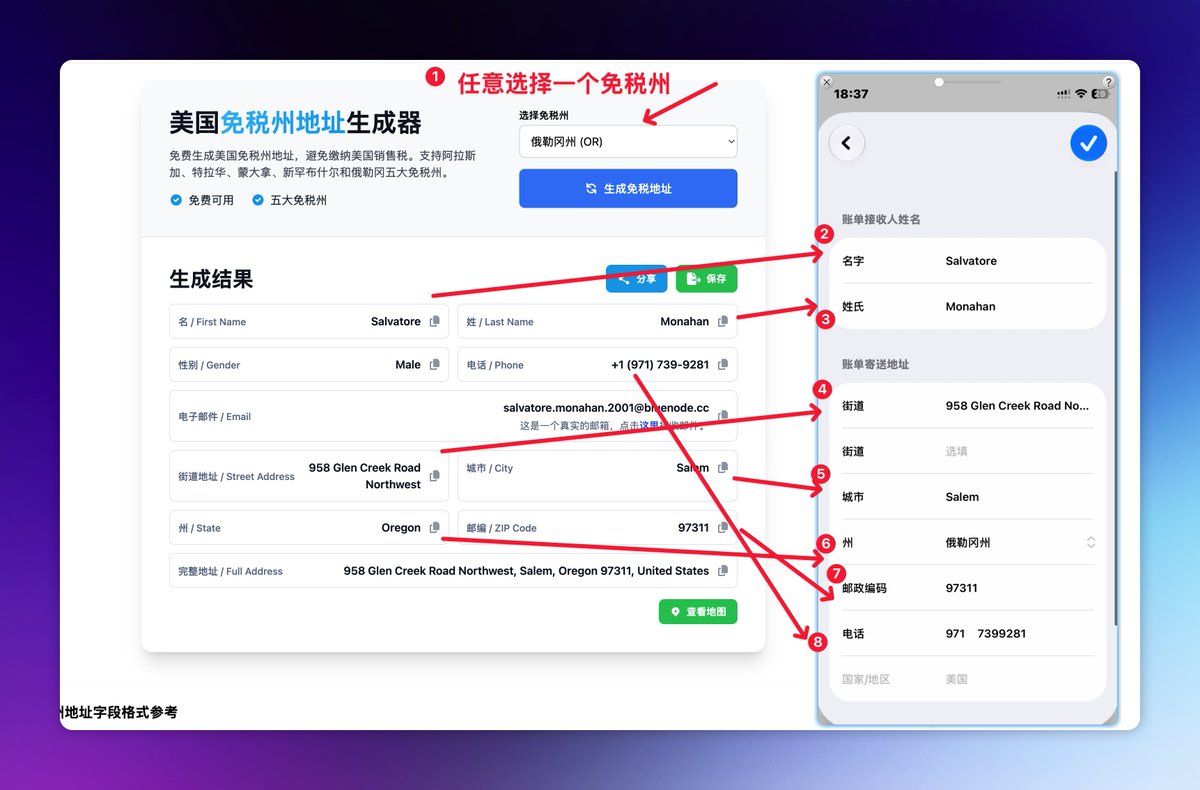Copy the Street Address value
Screen dimensions: 1200x790
coord(434,476)
